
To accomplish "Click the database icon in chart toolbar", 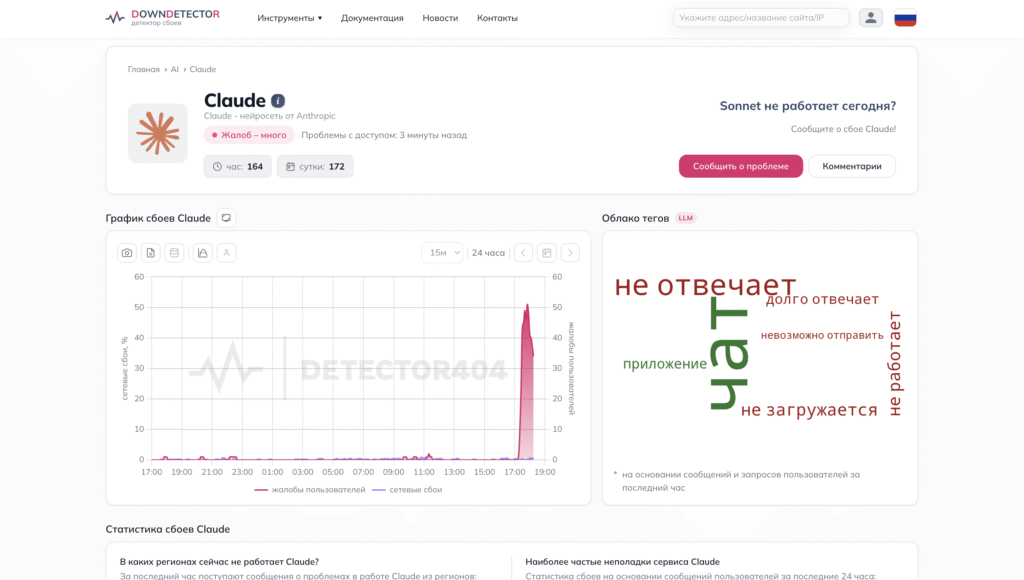I will 174,253.
